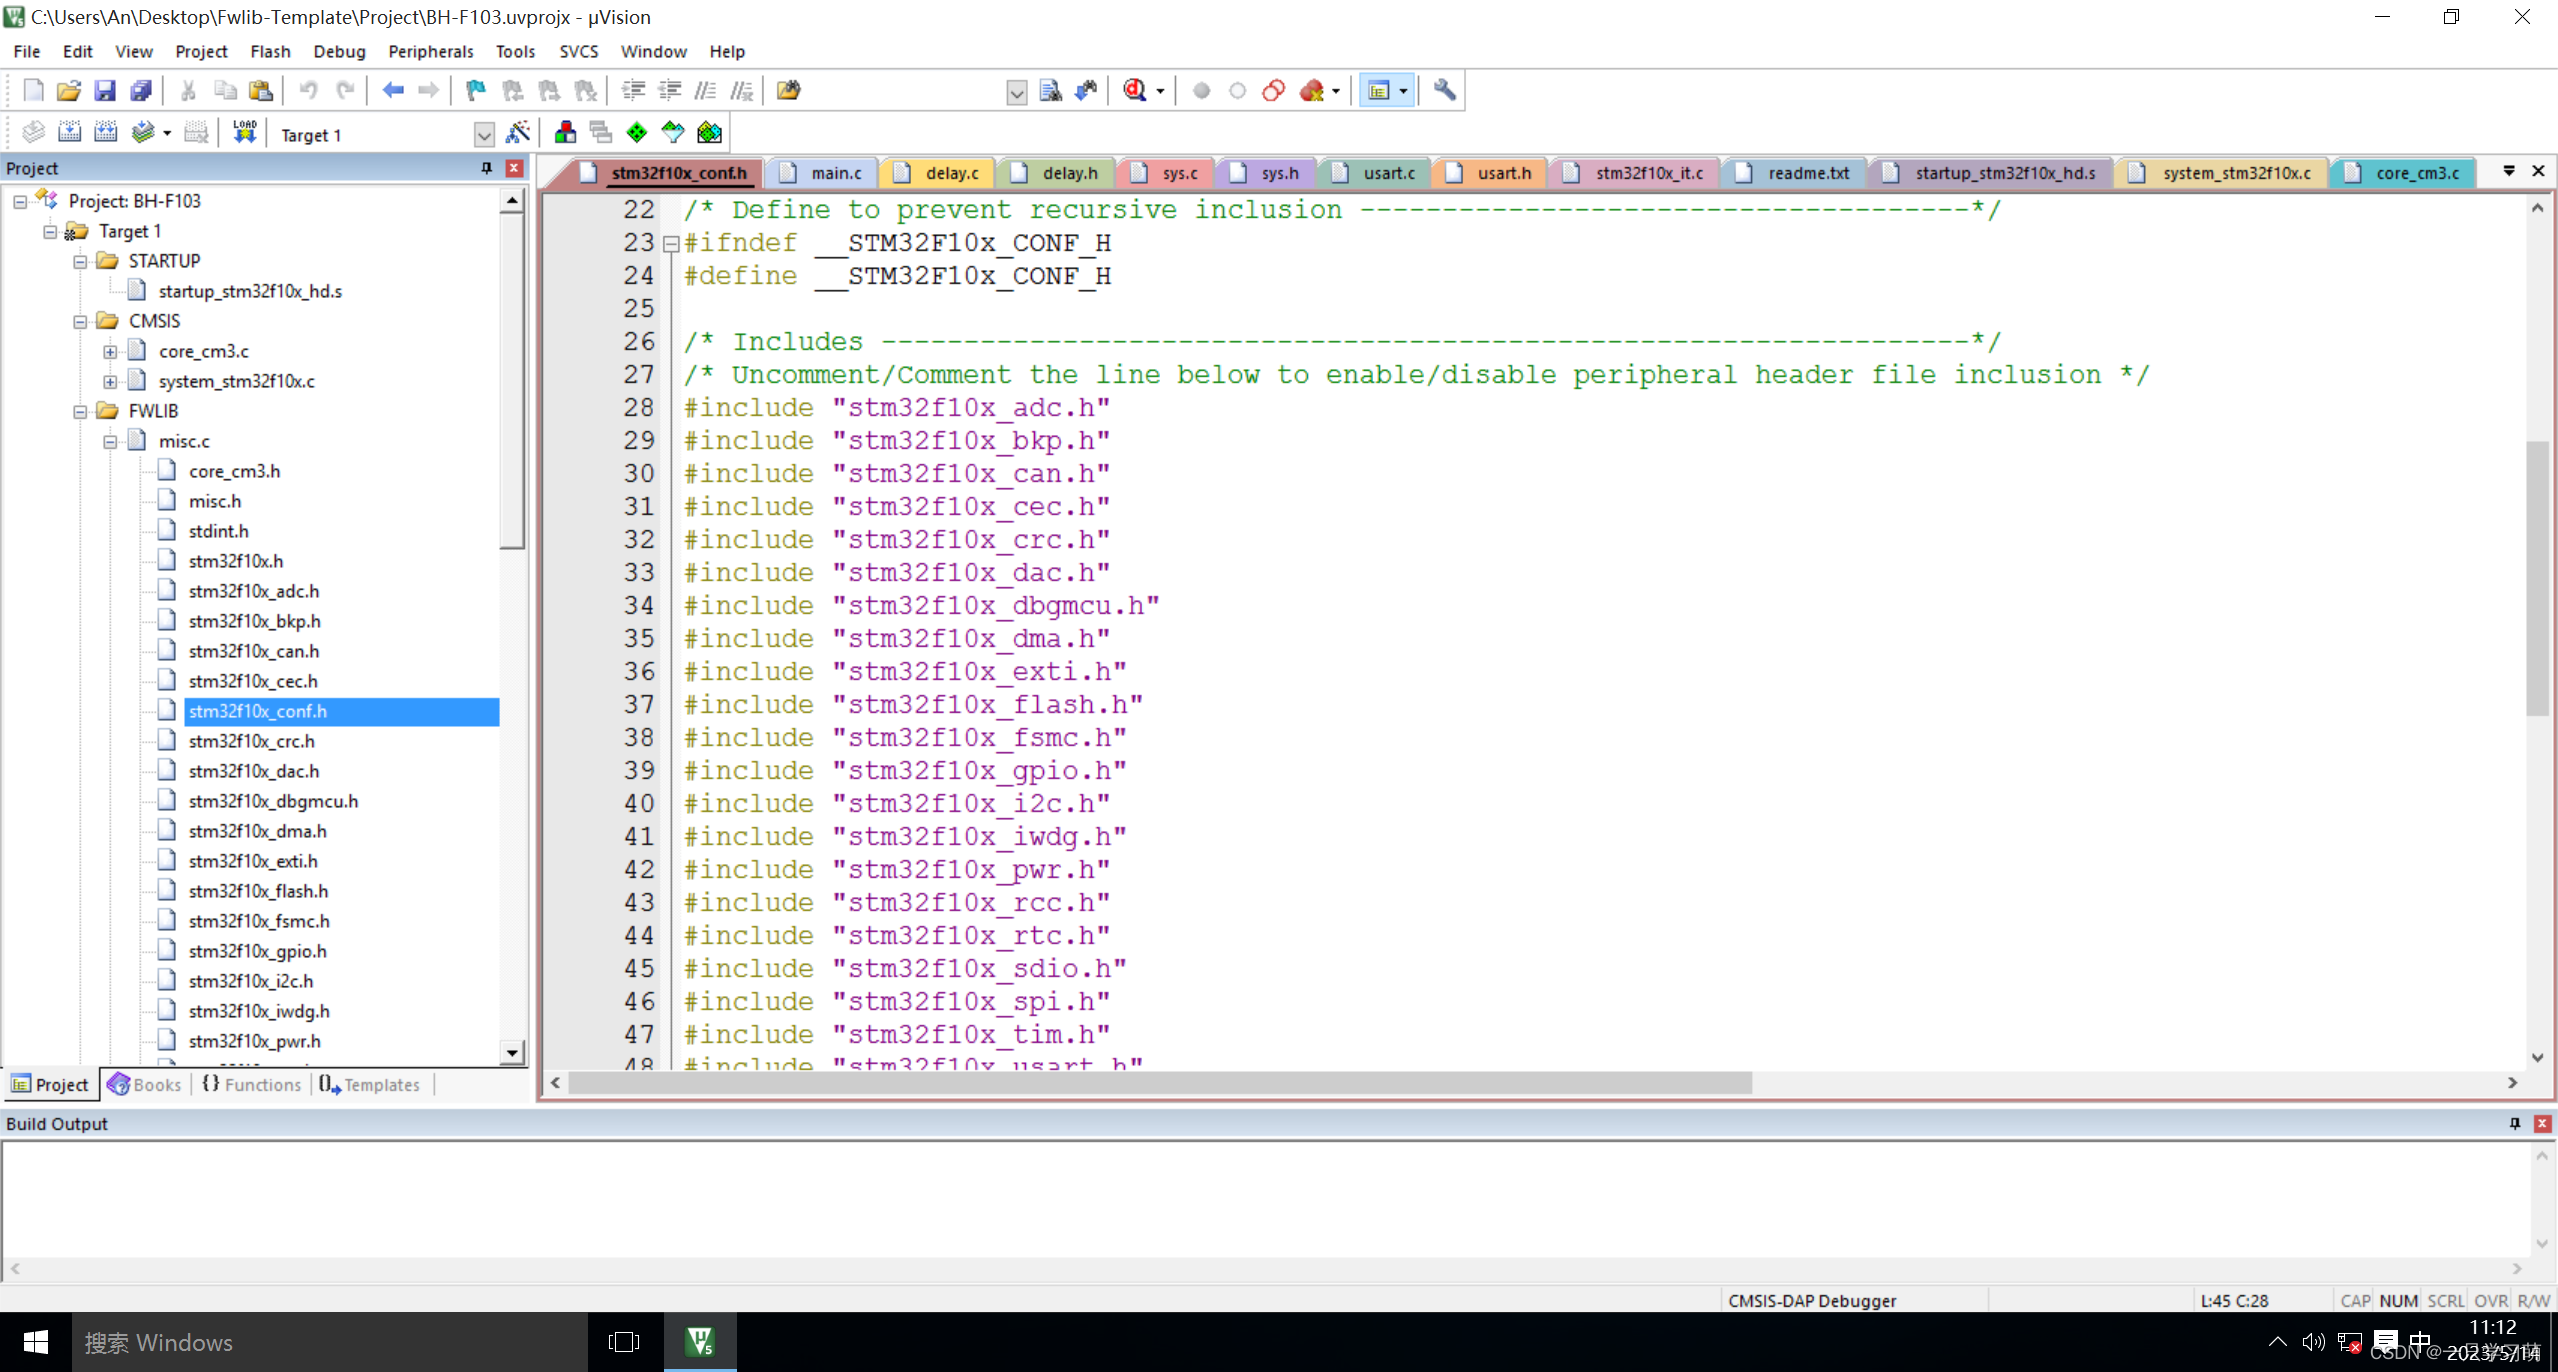Toggle the Build Output panel pin

[x=2514, y=1123]
